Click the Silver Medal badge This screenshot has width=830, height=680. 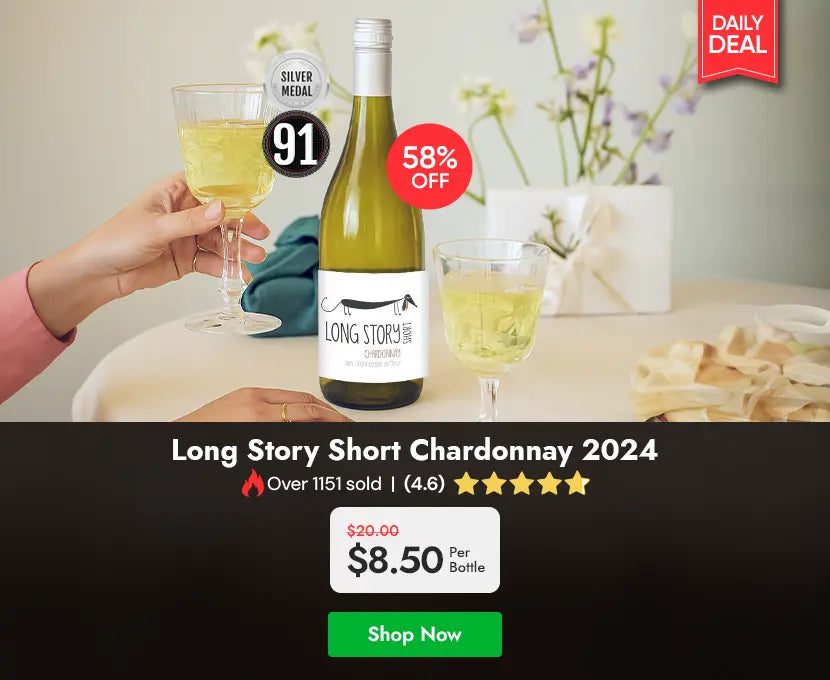pyautogui.click(x=296, y=81)
